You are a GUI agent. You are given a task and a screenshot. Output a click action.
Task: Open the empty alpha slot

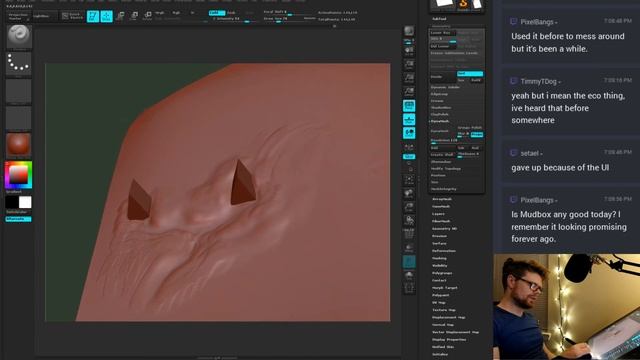(18, 91)
